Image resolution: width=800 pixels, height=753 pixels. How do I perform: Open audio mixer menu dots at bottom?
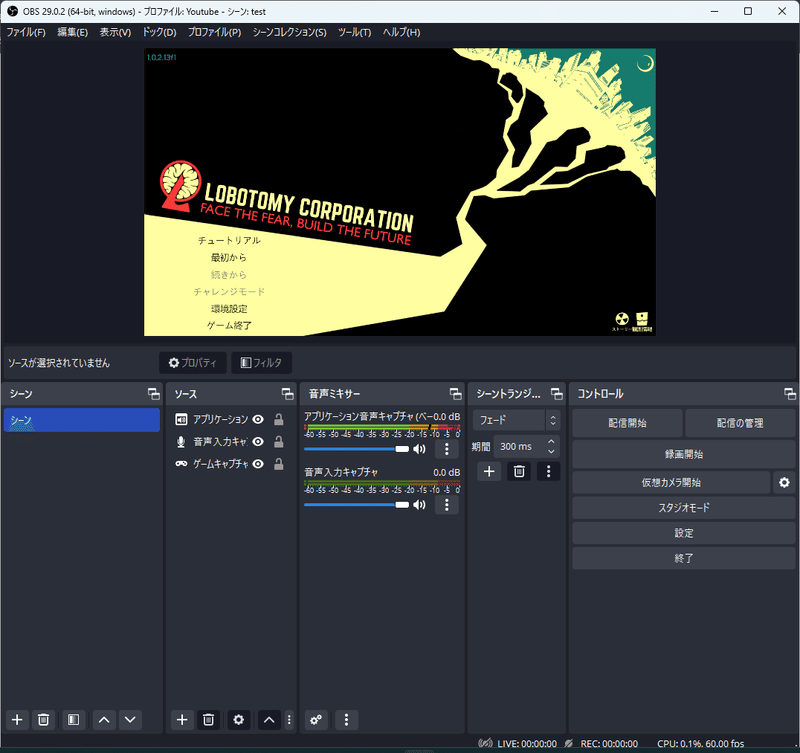click(x=346, y=719)
